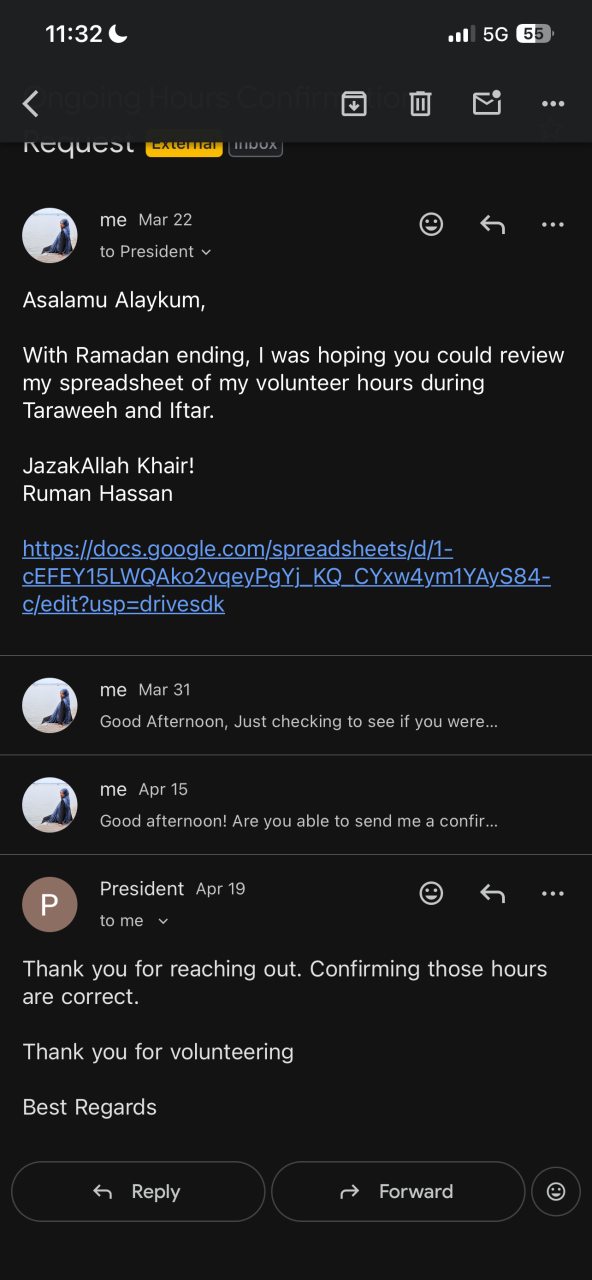This screenshot has width=592, height=1280.
Task: Expand the 'to me' recipient details
Action: click(x=134, y=921)
